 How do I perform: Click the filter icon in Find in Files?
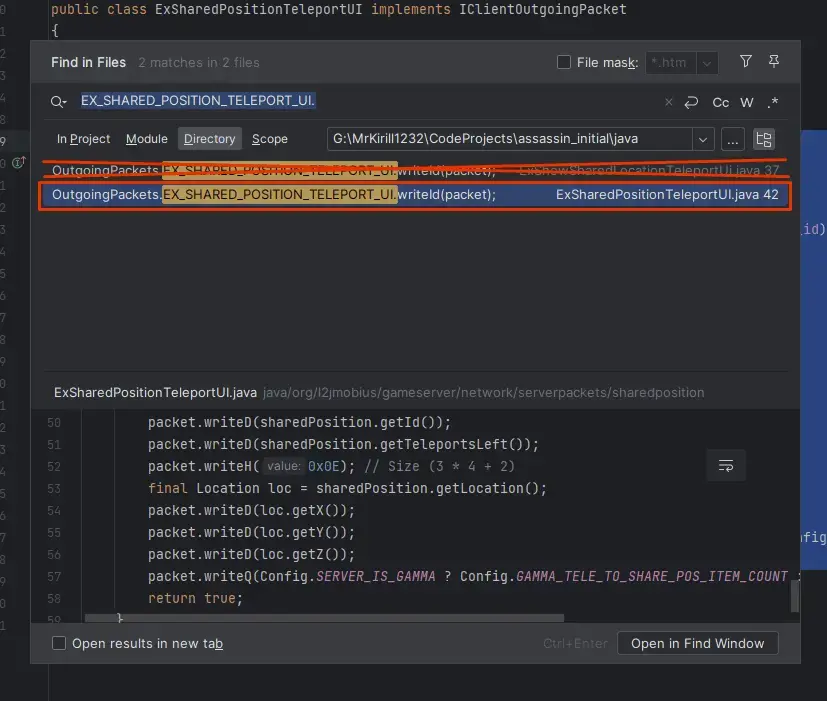tap(745, 62)
